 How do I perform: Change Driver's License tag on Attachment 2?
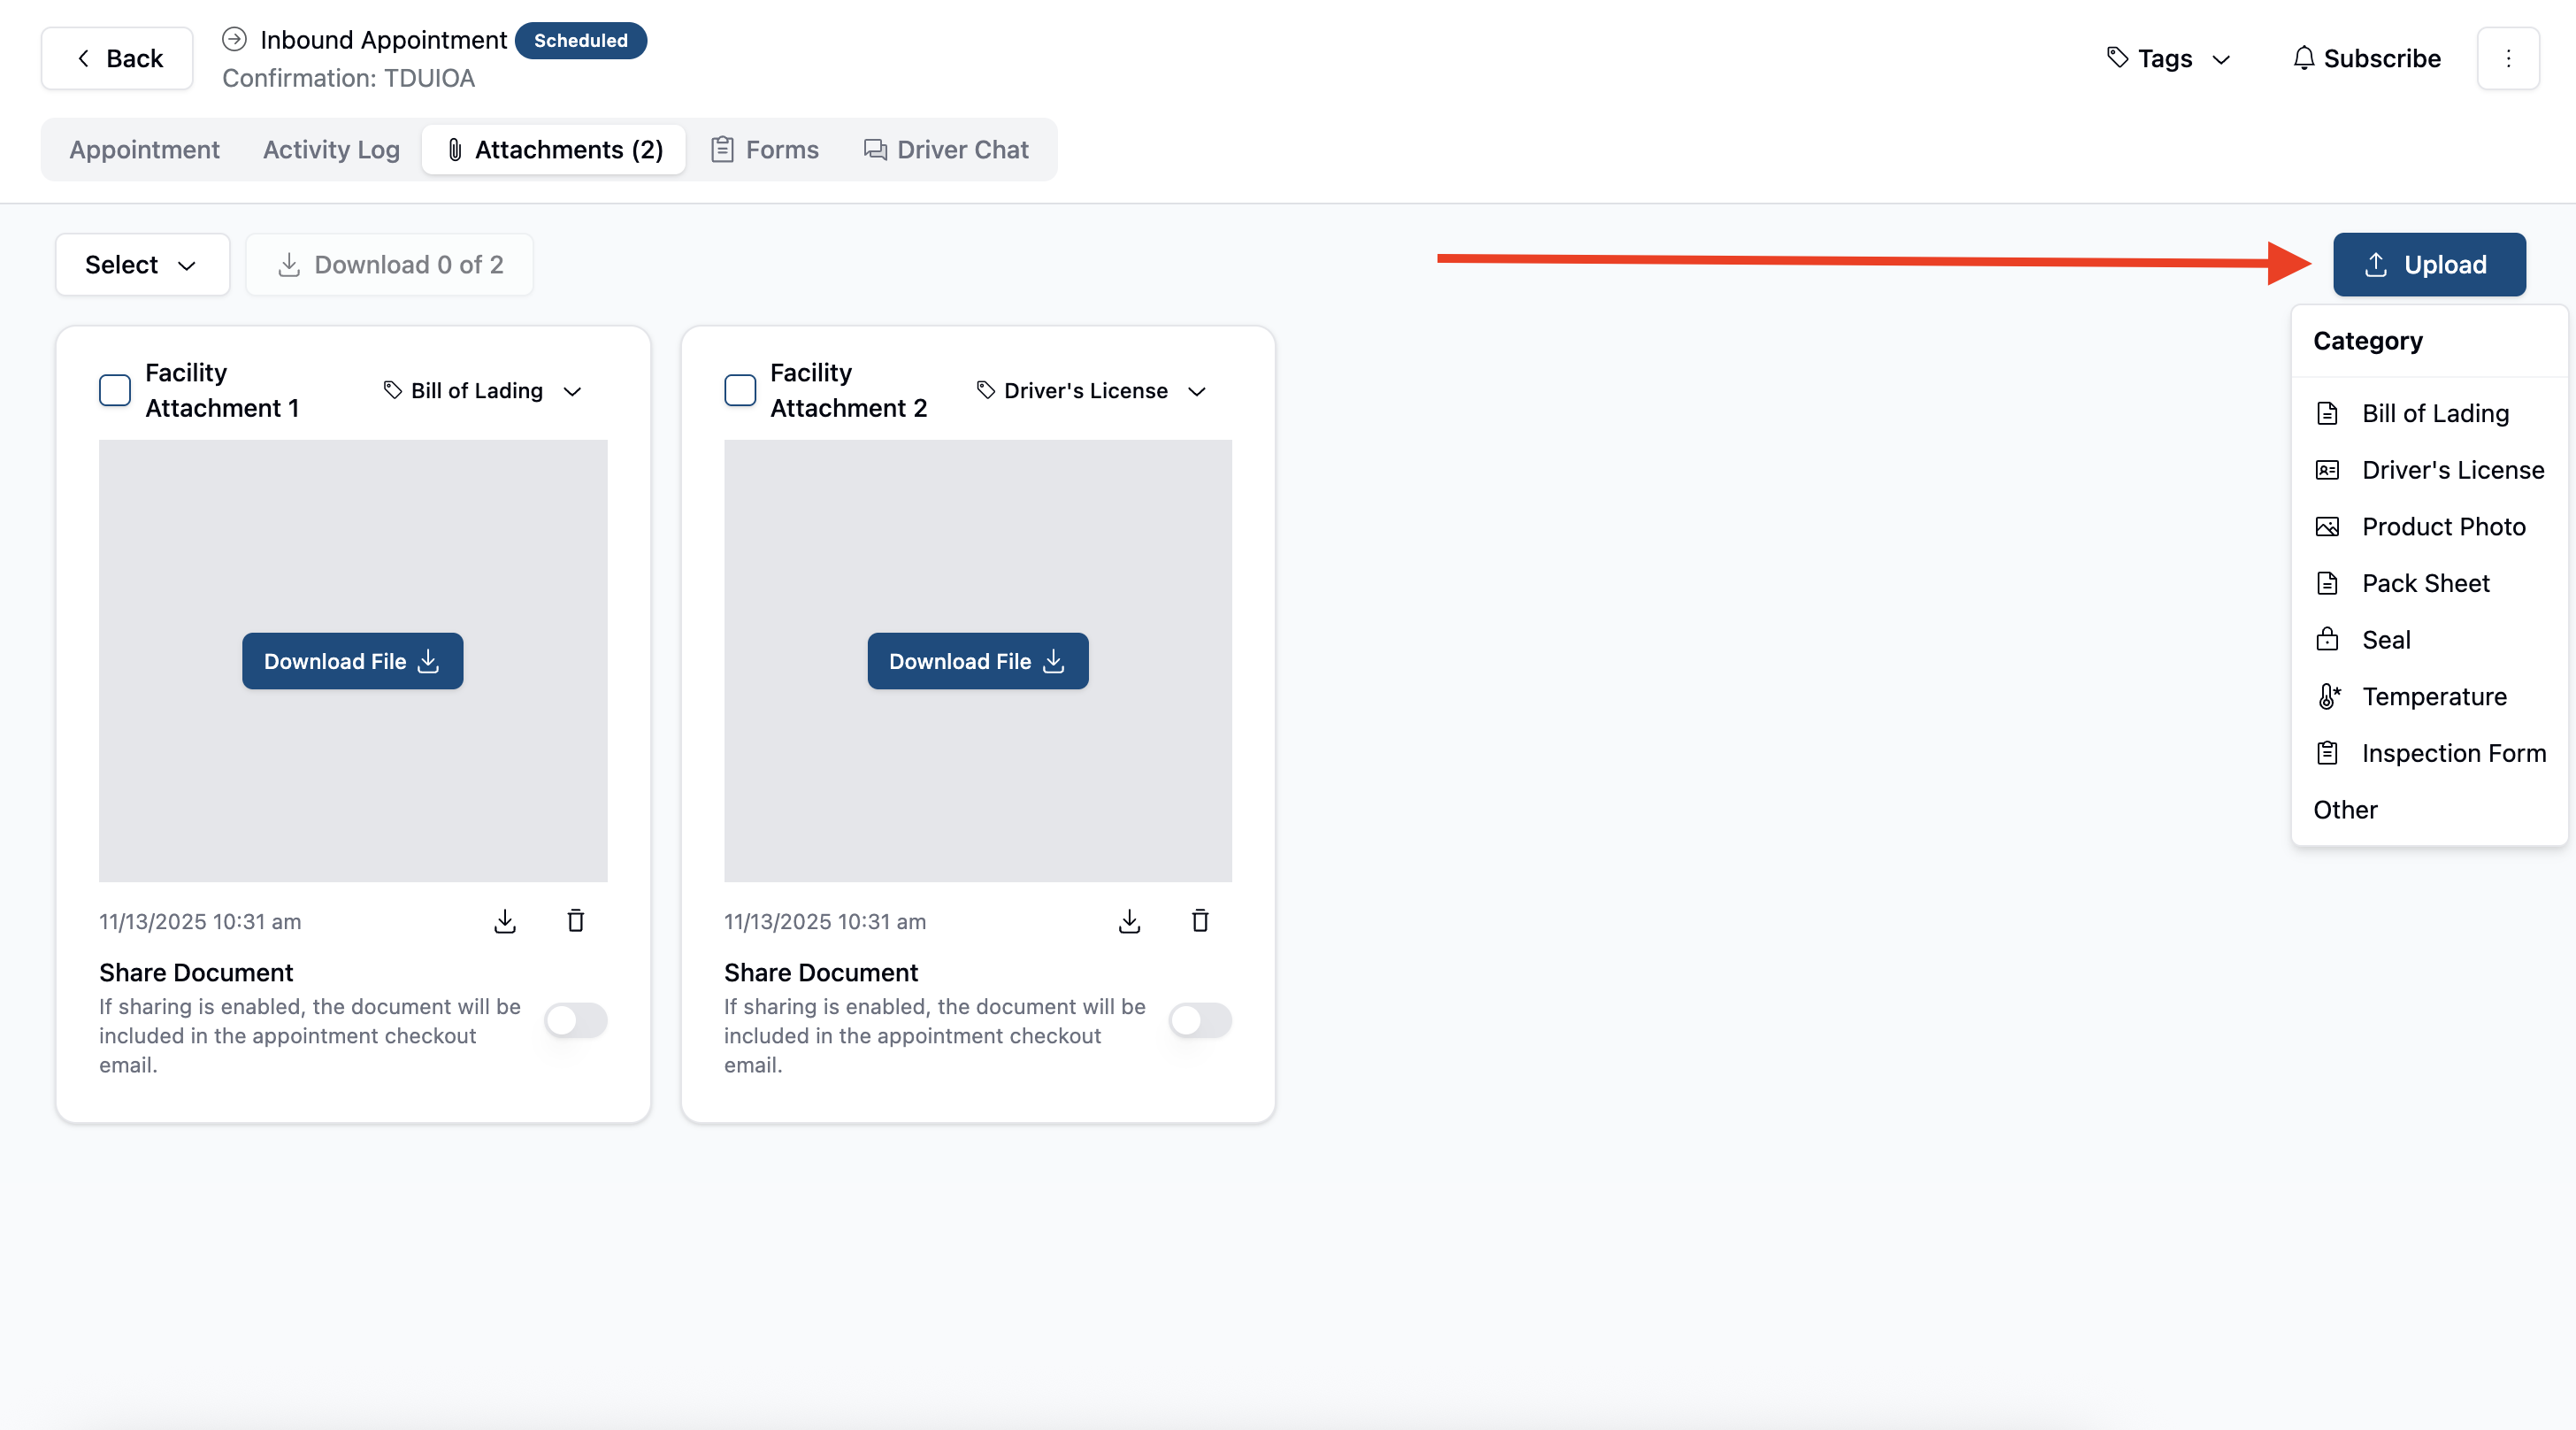(x=1092, y=390)
